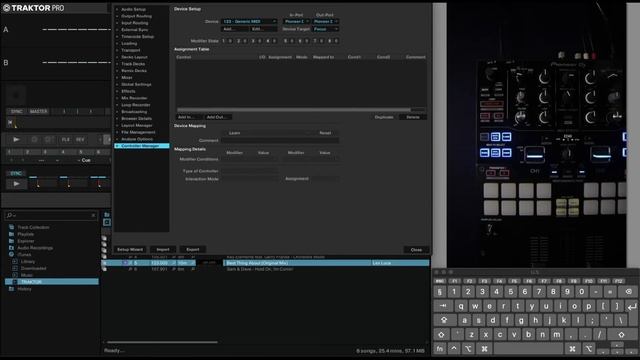Click the Setup Wizard button
The width and height of the screenshot is (640, 360).
(130, 249)
